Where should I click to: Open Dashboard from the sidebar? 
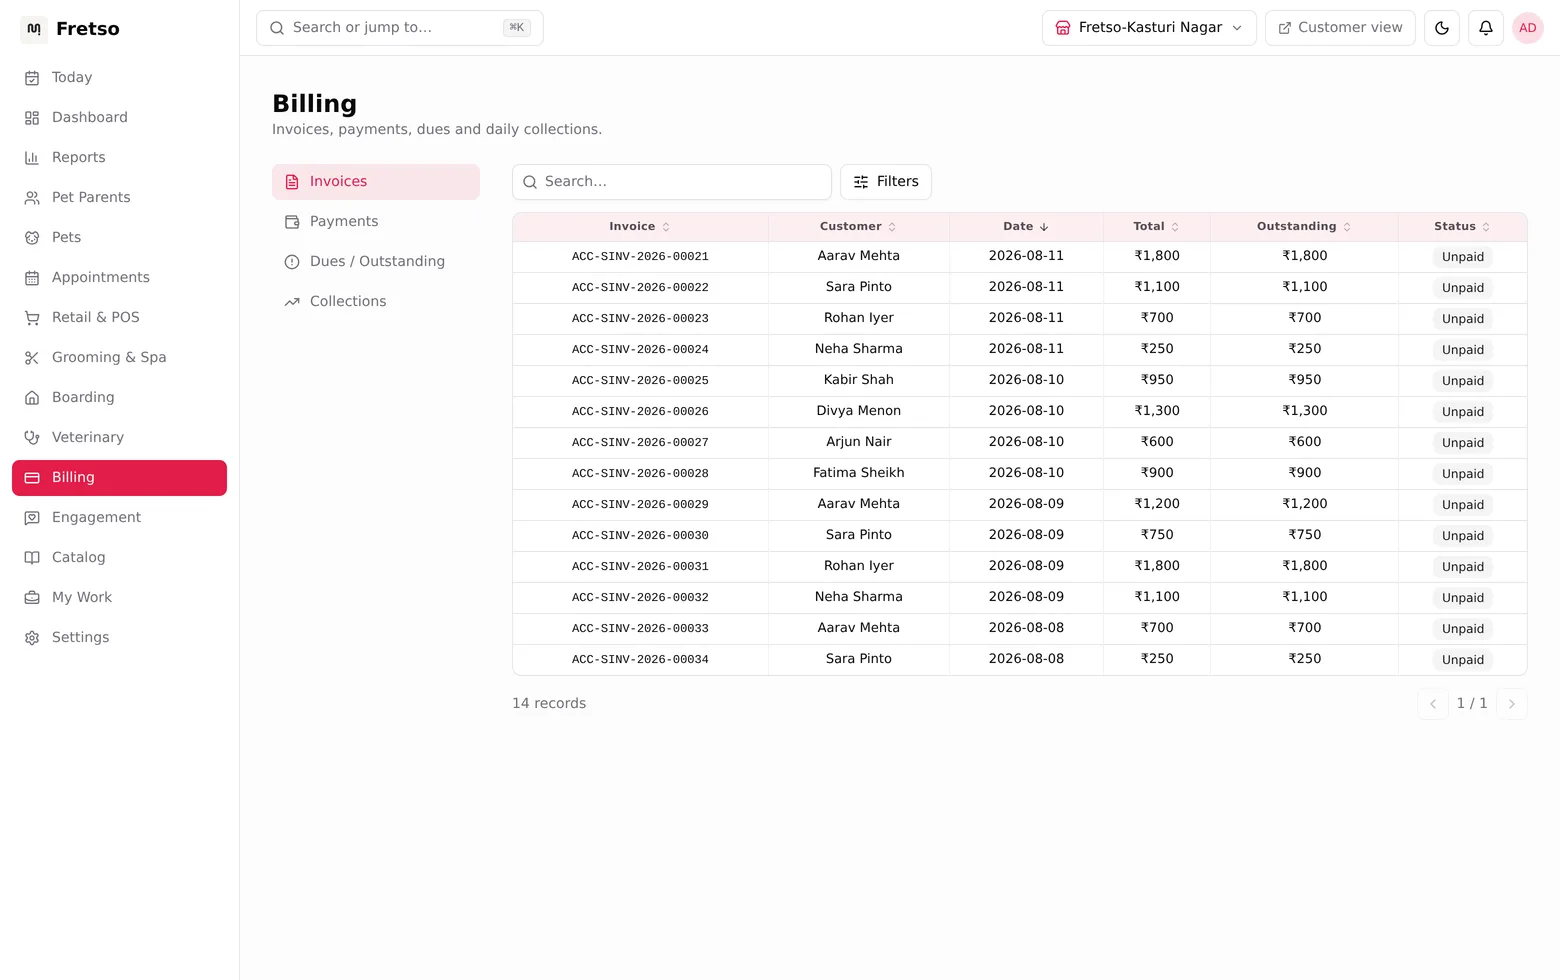coord(119,118)
